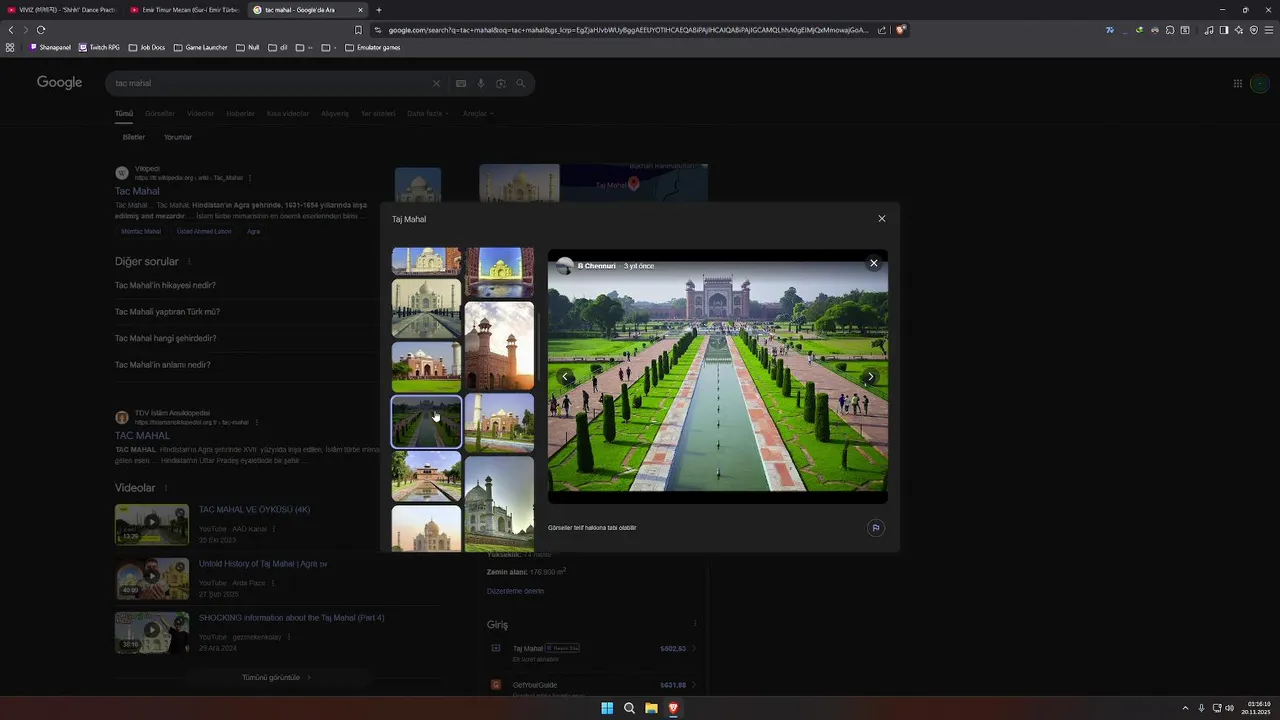The width and height of the screenshot is (1280, 720).
Task: Open the TDV TAC MAHAL result link
Action: [x=142, y=436]
